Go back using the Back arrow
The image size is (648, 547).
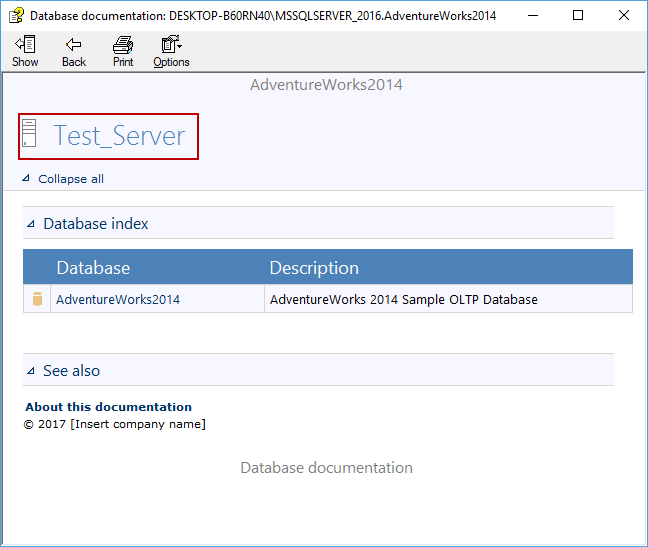[x=74, y=51]
